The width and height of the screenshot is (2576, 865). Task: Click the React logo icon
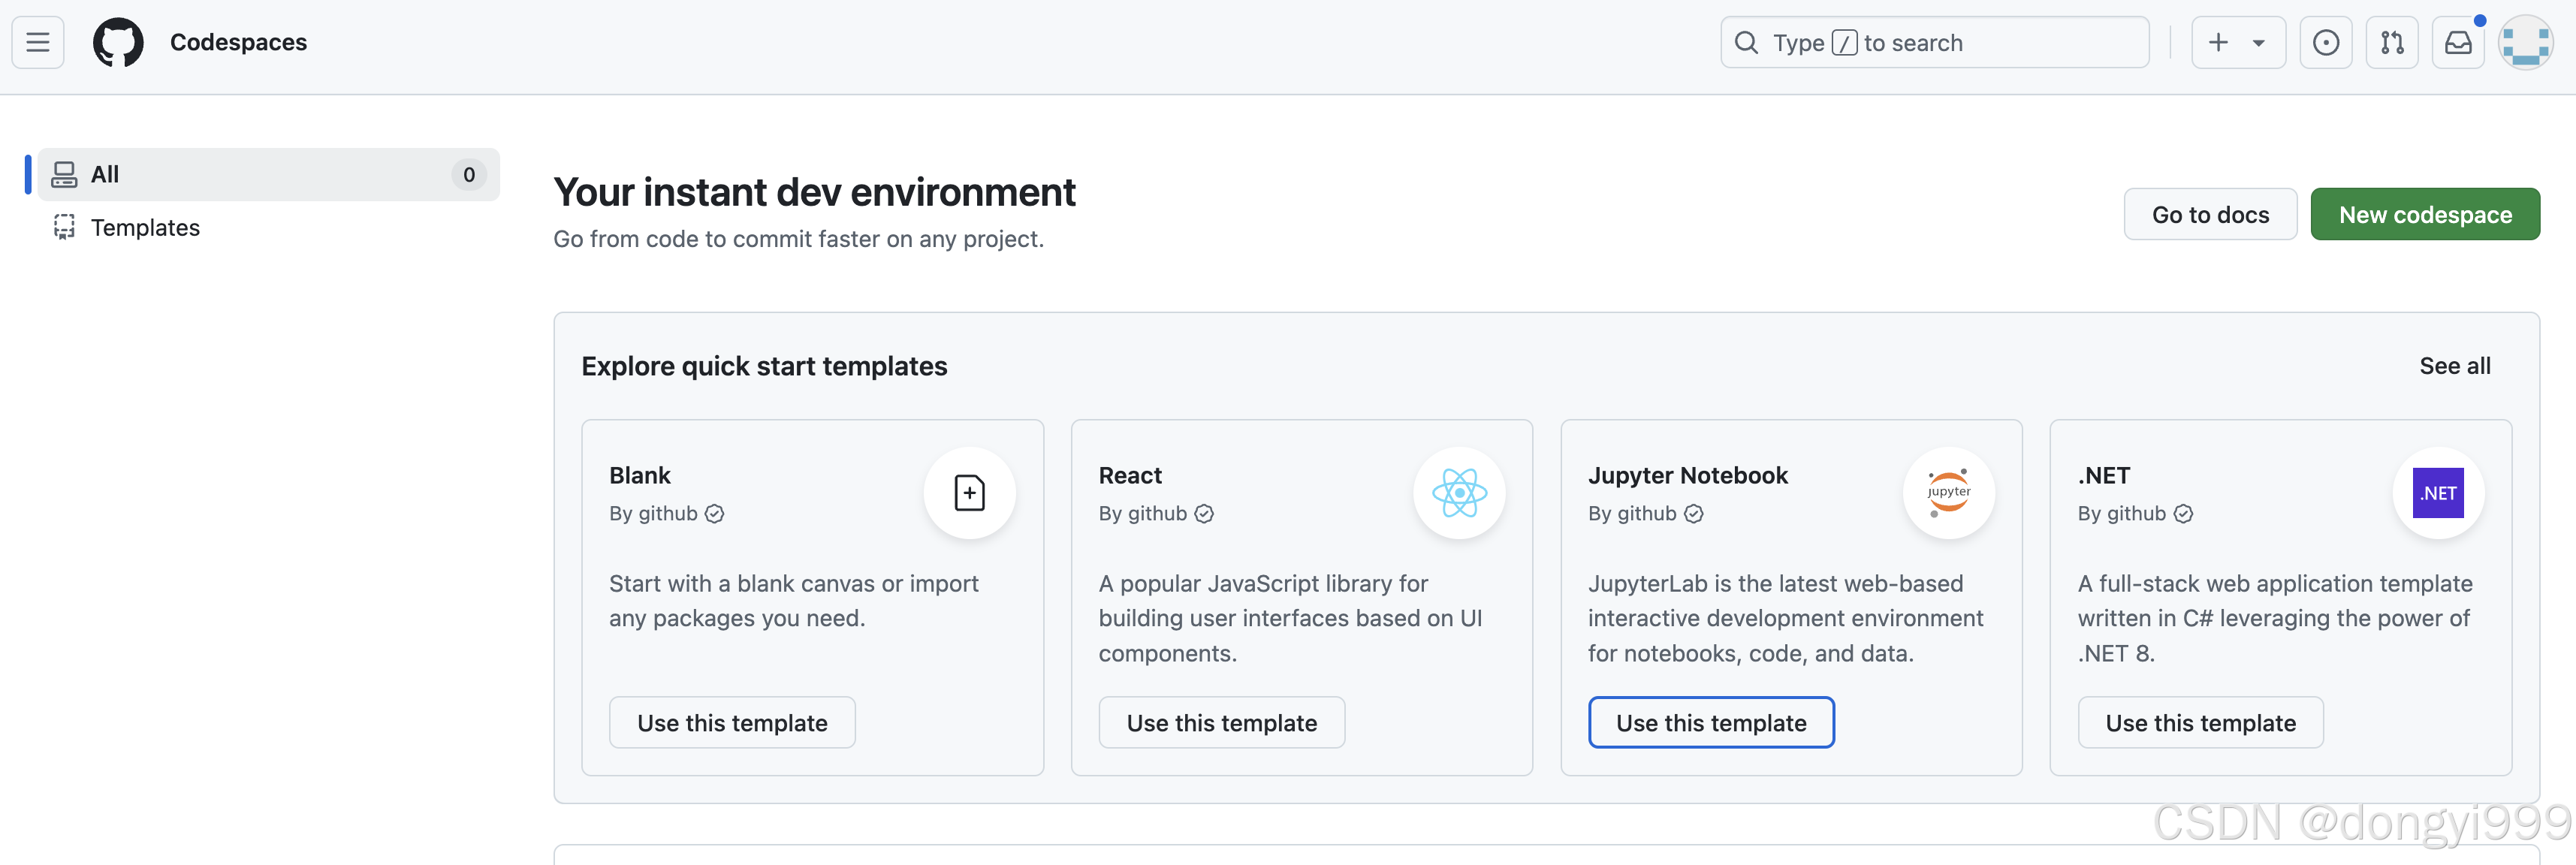click(x=1459, y=493)
